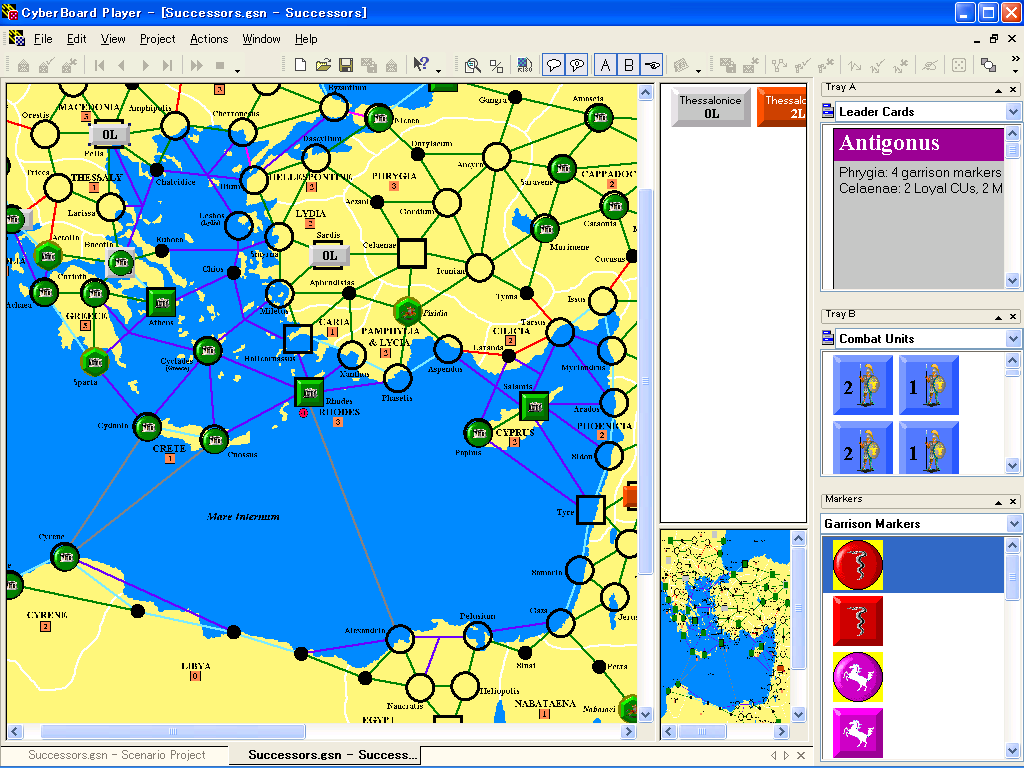Image resolution: width=1024 pixels, height=768 pixels.
Task: Step forward one move in playback
Action: tap(145, 65)
